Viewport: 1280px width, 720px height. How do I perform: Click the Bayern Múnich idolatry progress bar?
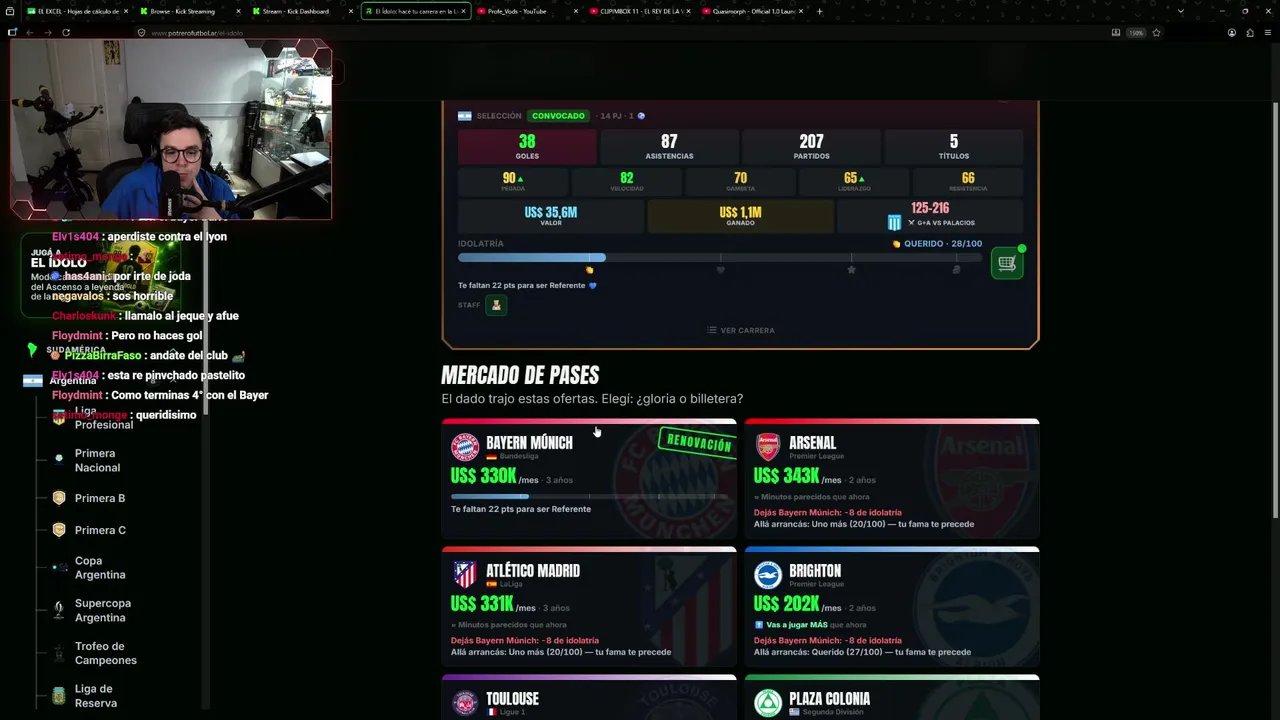click(589, 496)
